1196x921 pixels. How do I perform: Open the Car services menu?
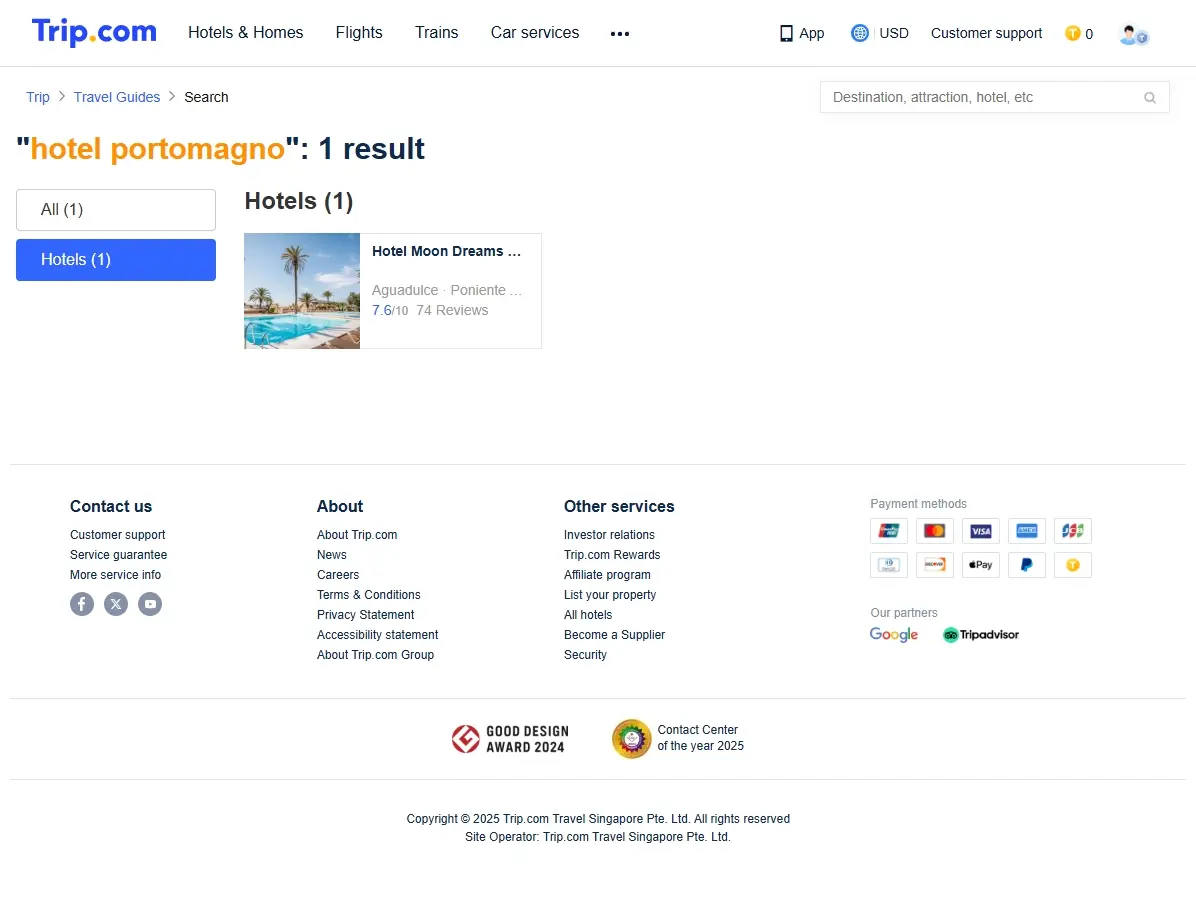[535, 33]
